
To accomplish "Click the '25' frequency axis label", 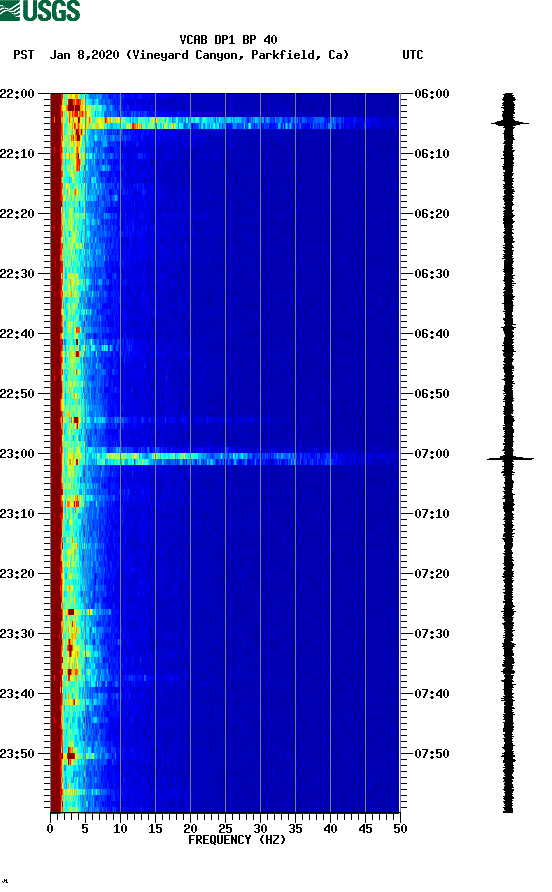I will point(225,829).
